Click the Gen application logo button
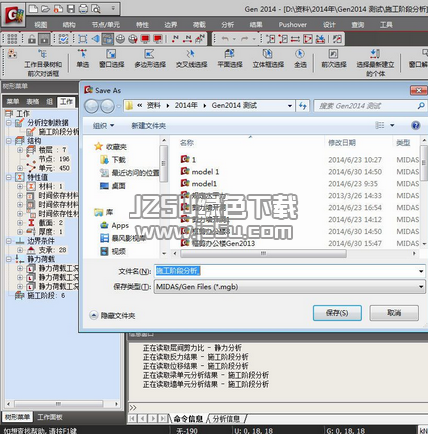 tap(14, 15)
